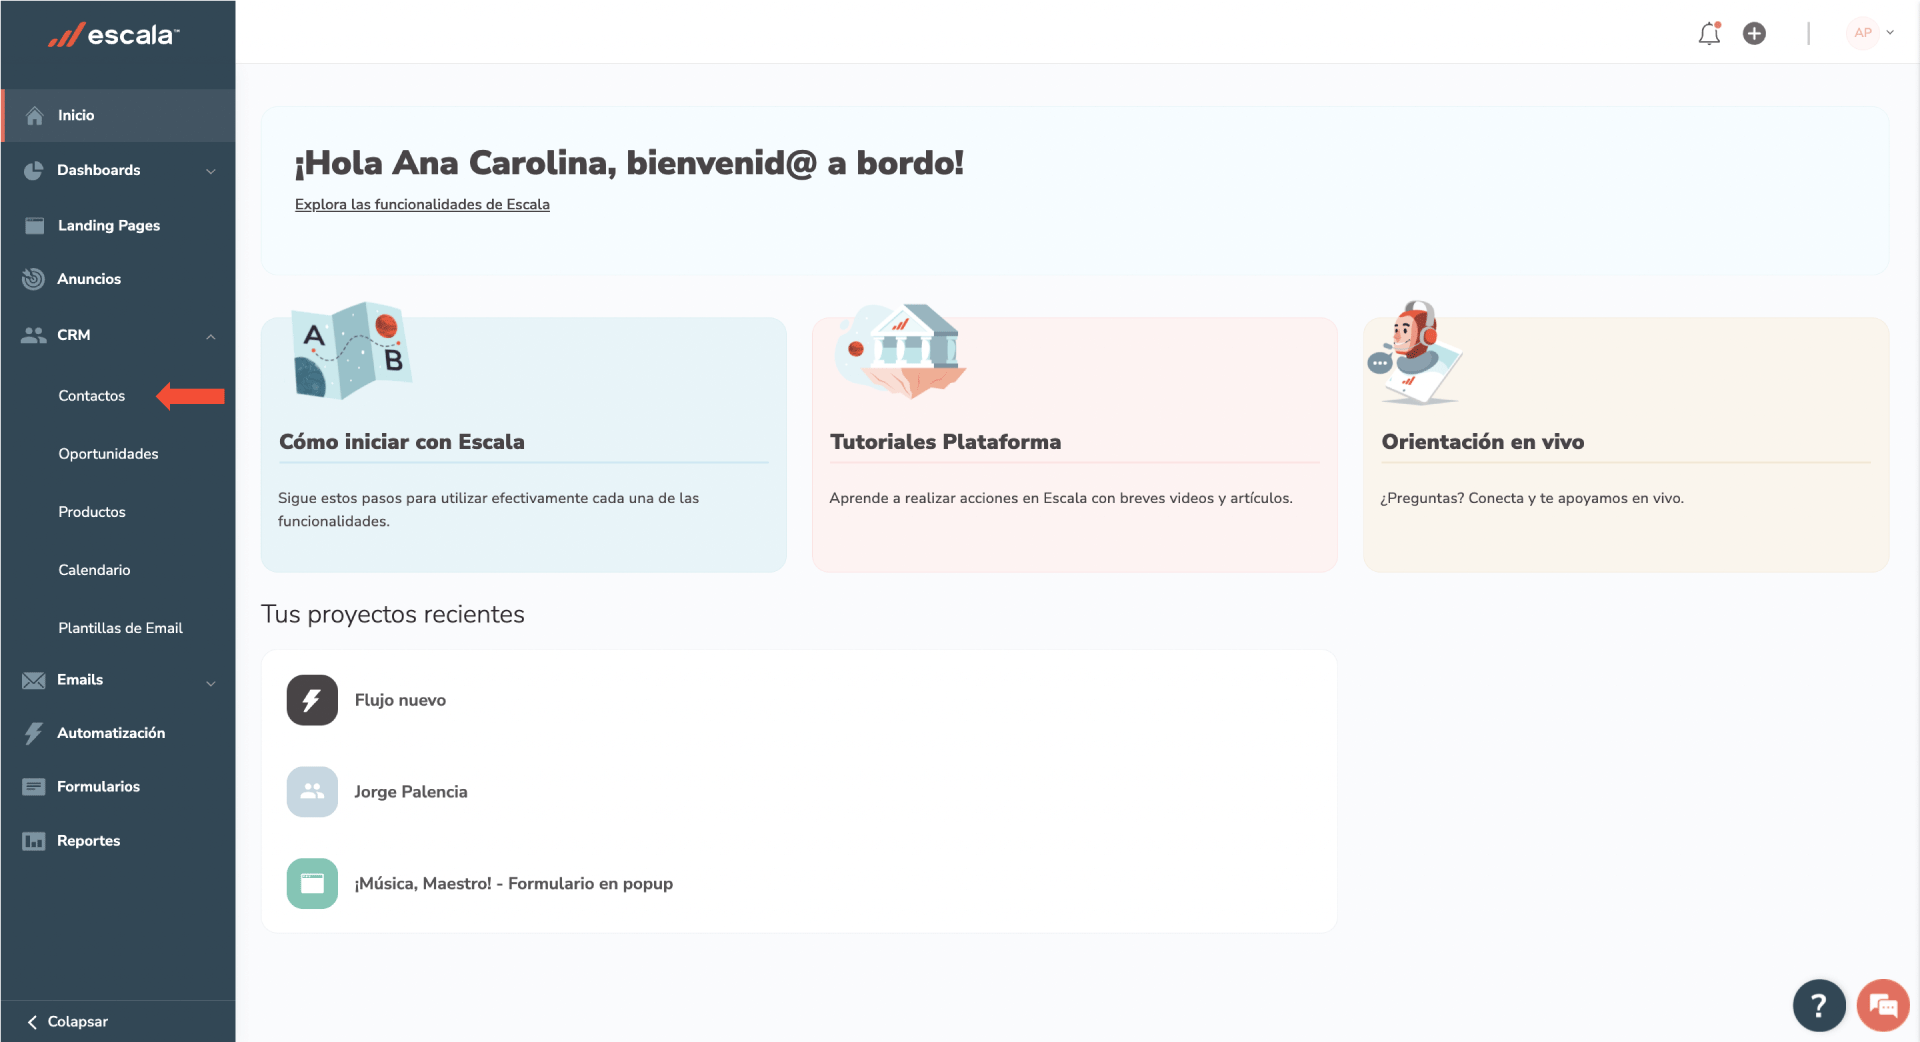Expand the Dashboards menu chevron
Image resolution: width=1920 pixels, height=1042 pixels.
pos(211,171)
